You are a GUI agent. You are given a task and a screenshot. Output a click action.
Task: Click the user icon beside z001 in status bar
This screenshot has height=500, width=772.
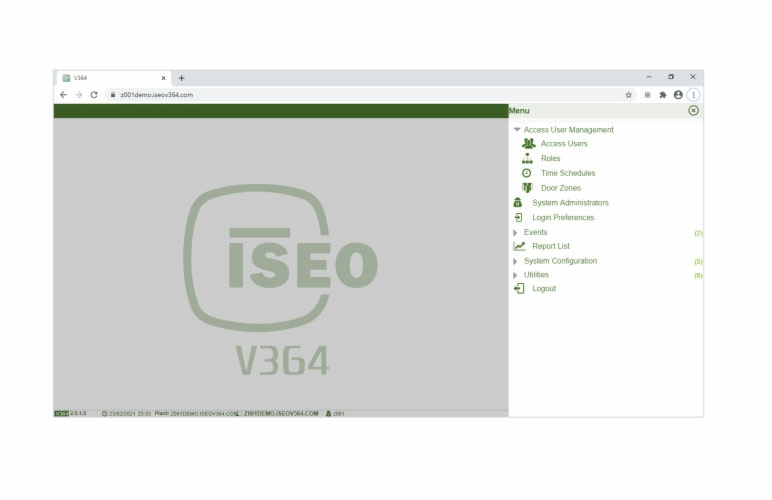click(x=328, y=413)
